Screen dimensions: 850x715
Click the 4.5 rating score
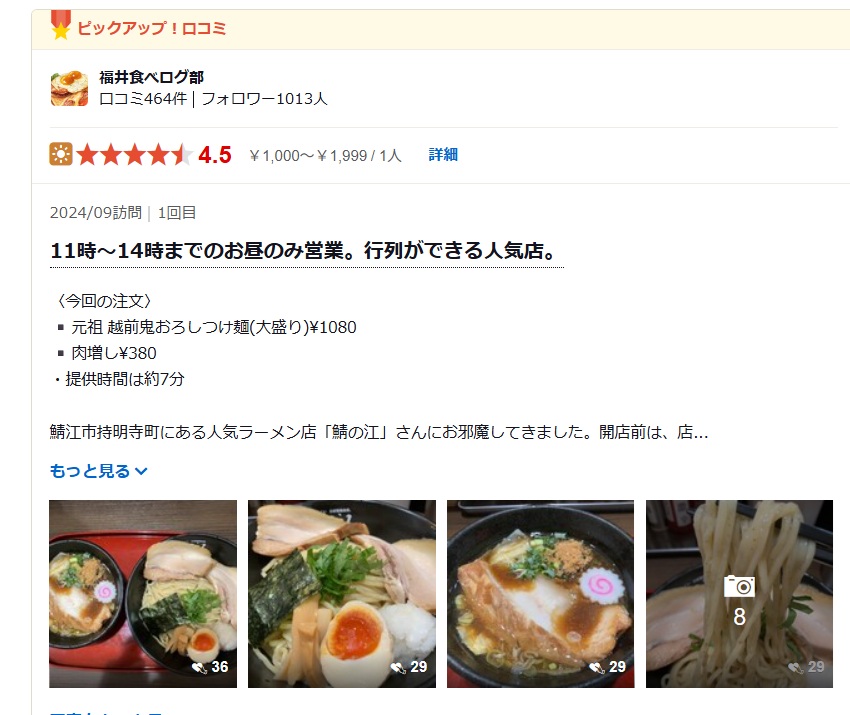tap(215, 155)
